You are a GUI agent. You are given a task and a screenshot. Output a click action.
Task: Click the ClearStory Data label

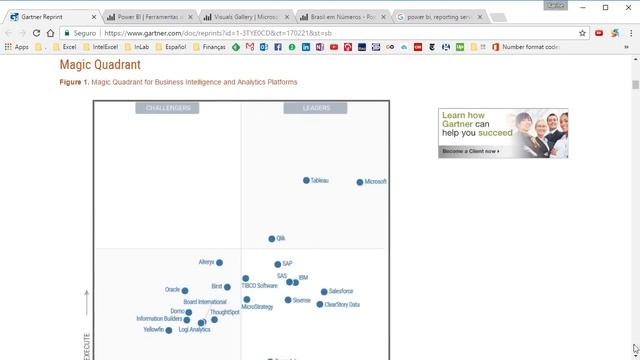pyautogui.click(x=342, y=304)
